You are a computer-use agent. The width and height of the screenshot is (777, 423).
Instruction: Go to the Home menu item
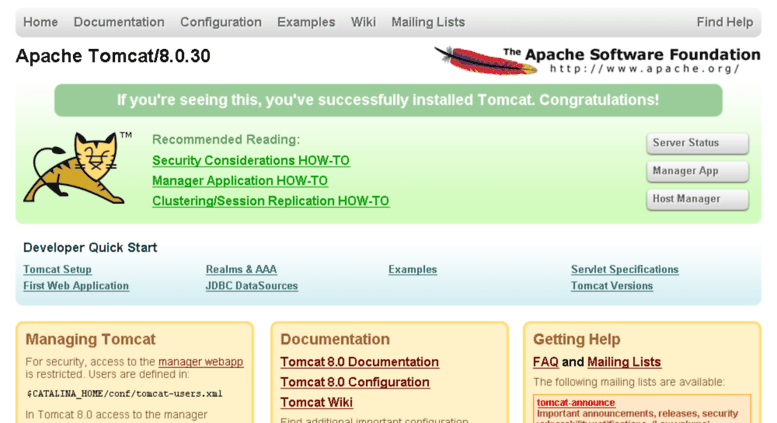click(x=41, y=22)
